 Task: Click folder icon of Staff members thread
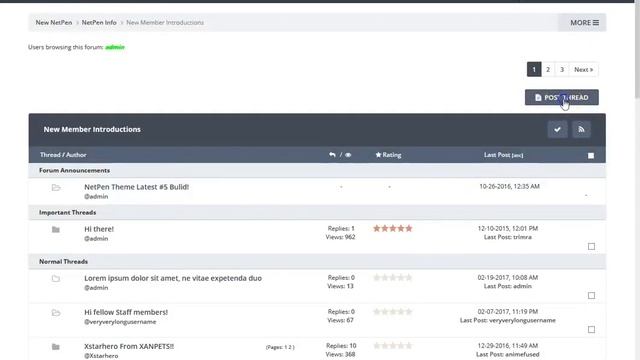click(56, 313)
